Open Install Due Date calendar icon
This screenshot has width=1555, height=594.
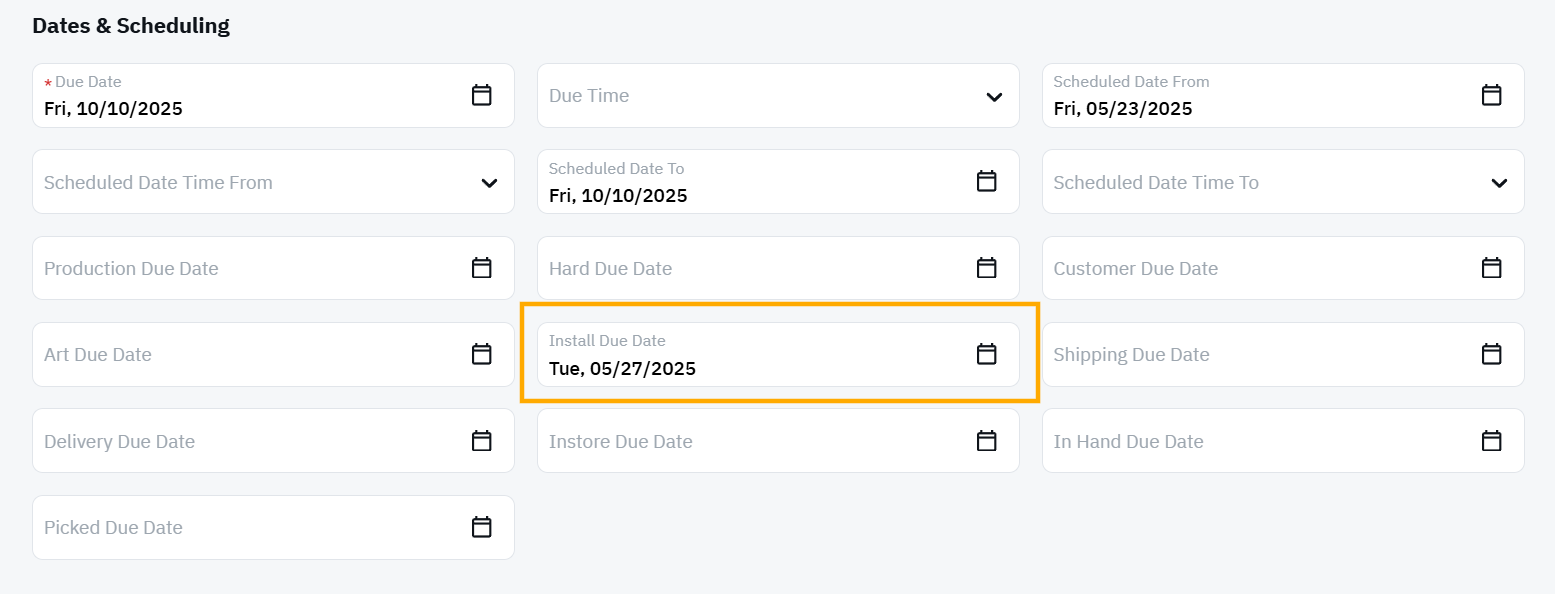(986, 354)
